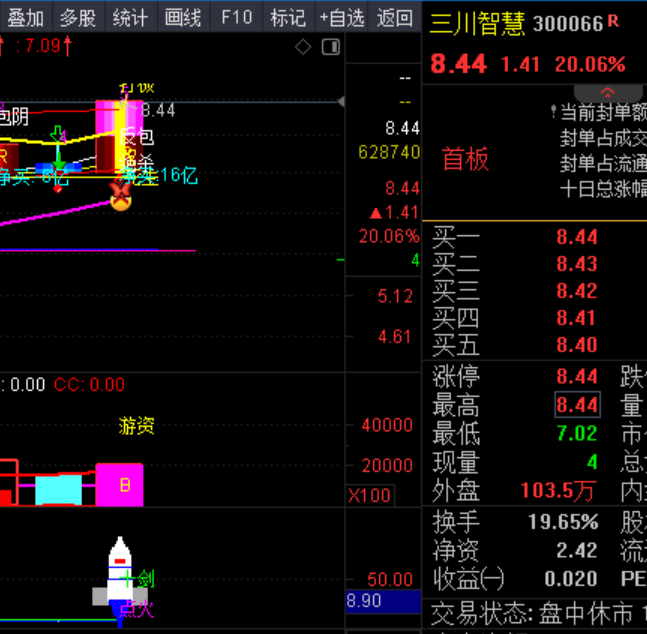The width and height of the screenshot is (647, 634).
Task: Click the CC: 0.00 indicator value
Action: pyautogui.click(x=89, y=384)
